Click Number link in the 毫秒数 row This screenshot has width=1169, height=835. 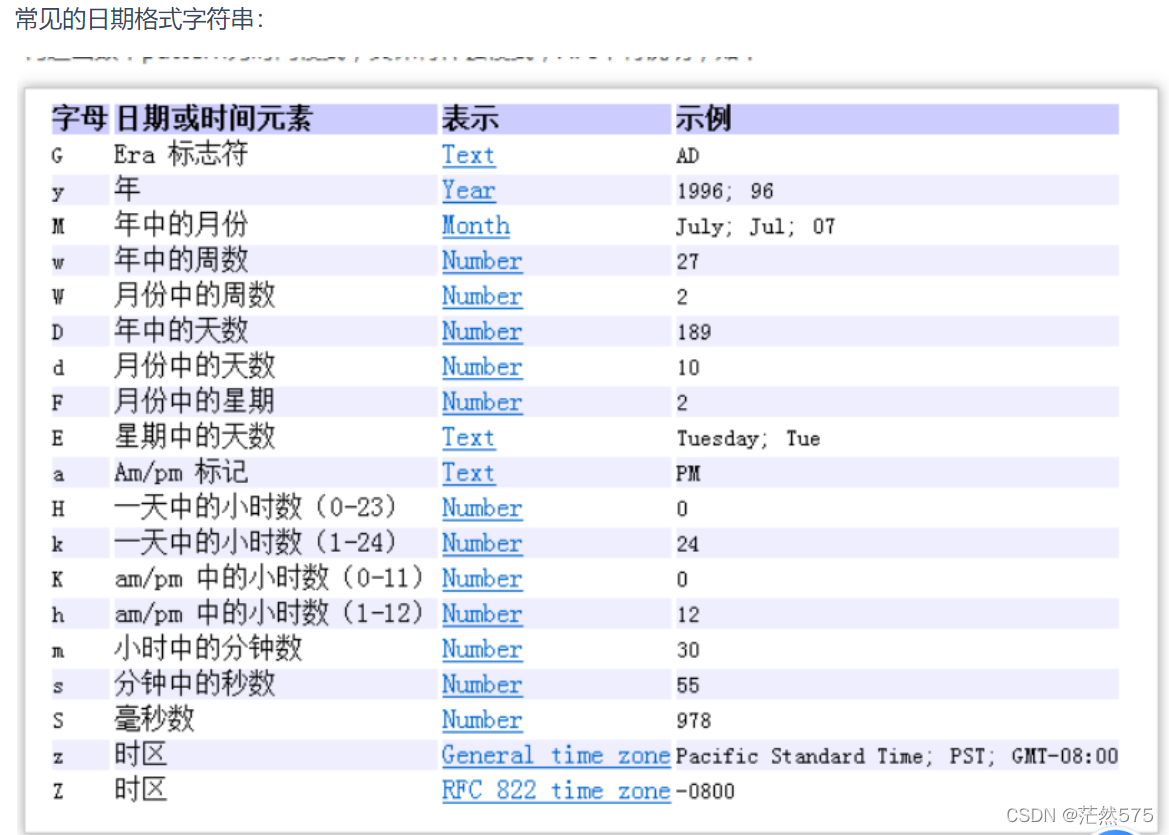482,720
